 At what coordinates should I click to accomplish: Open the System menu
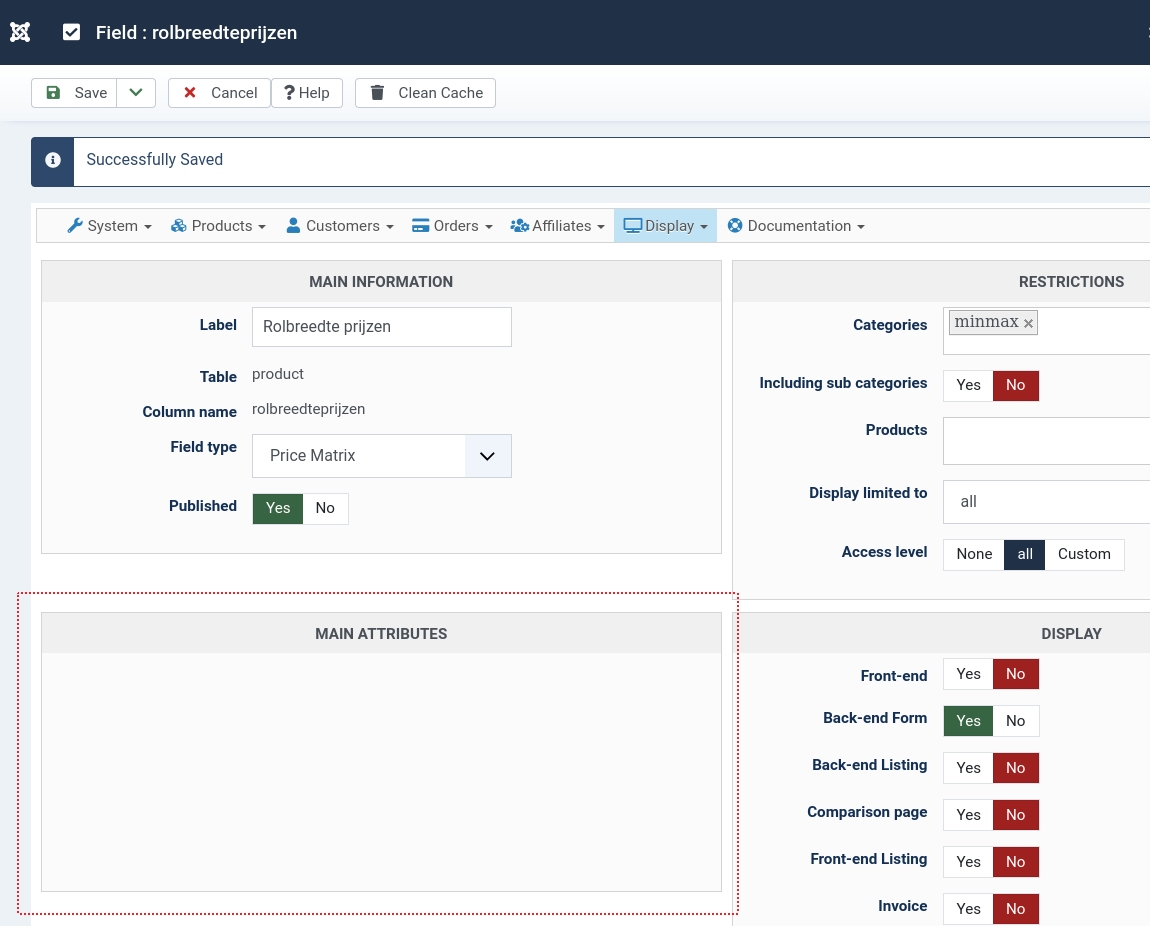109,226
